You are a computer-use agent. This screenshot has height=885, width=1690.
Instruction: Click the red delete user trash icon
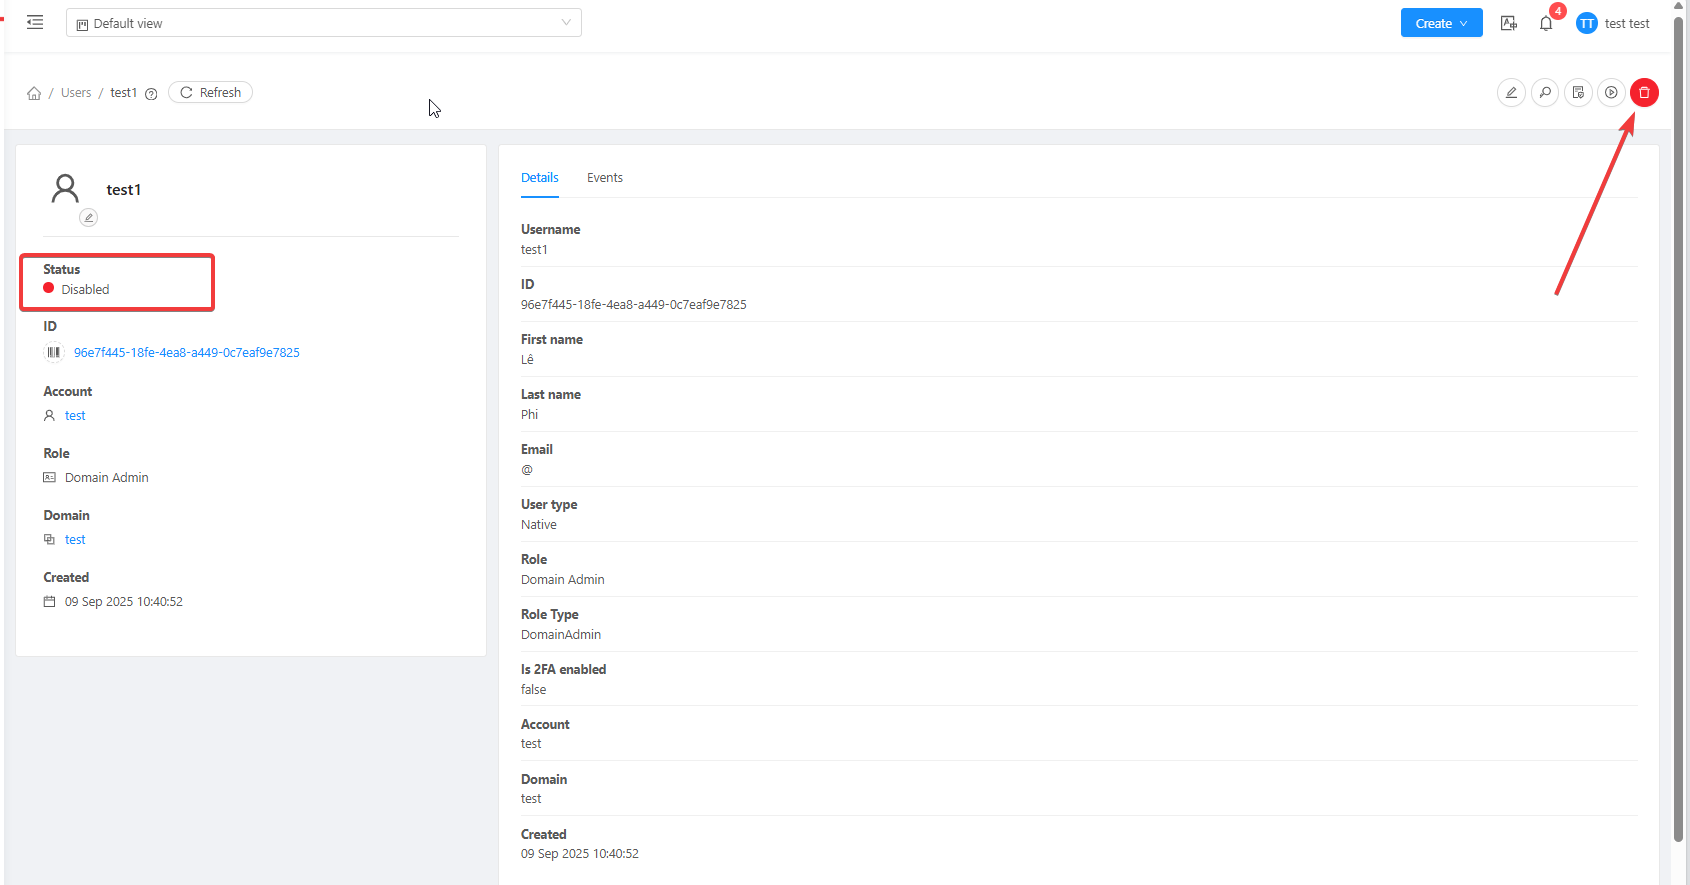coord(1644,93)
